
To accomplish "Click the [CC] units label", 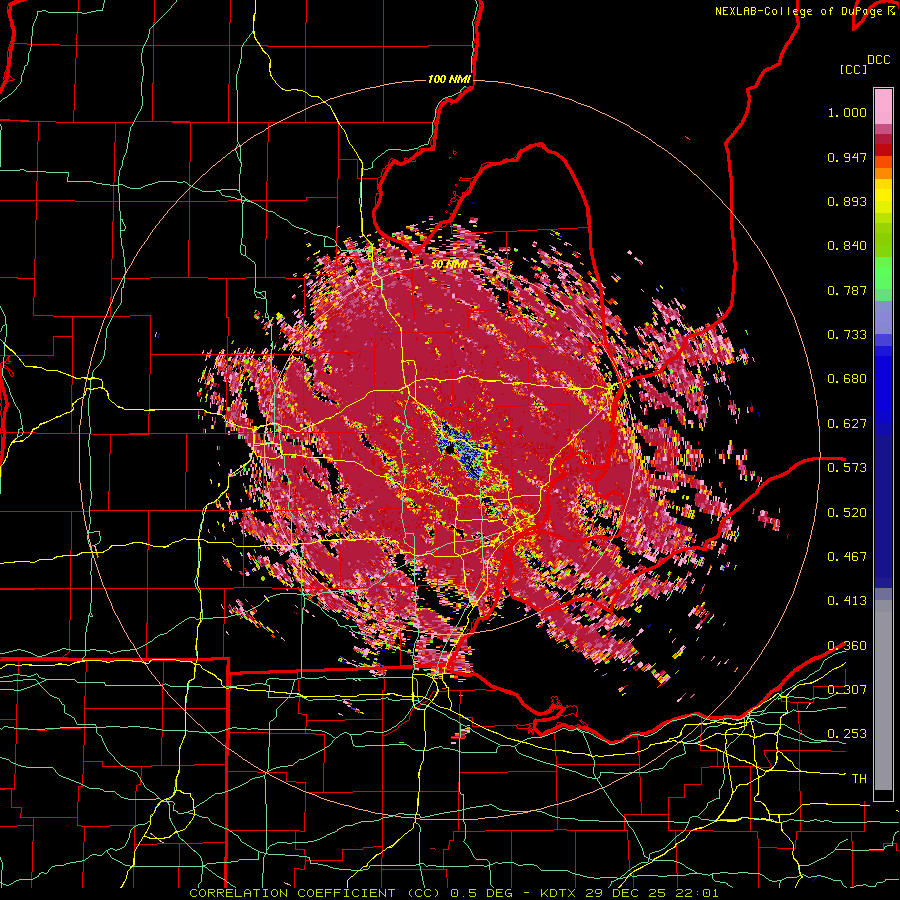I will coord(854,69).
